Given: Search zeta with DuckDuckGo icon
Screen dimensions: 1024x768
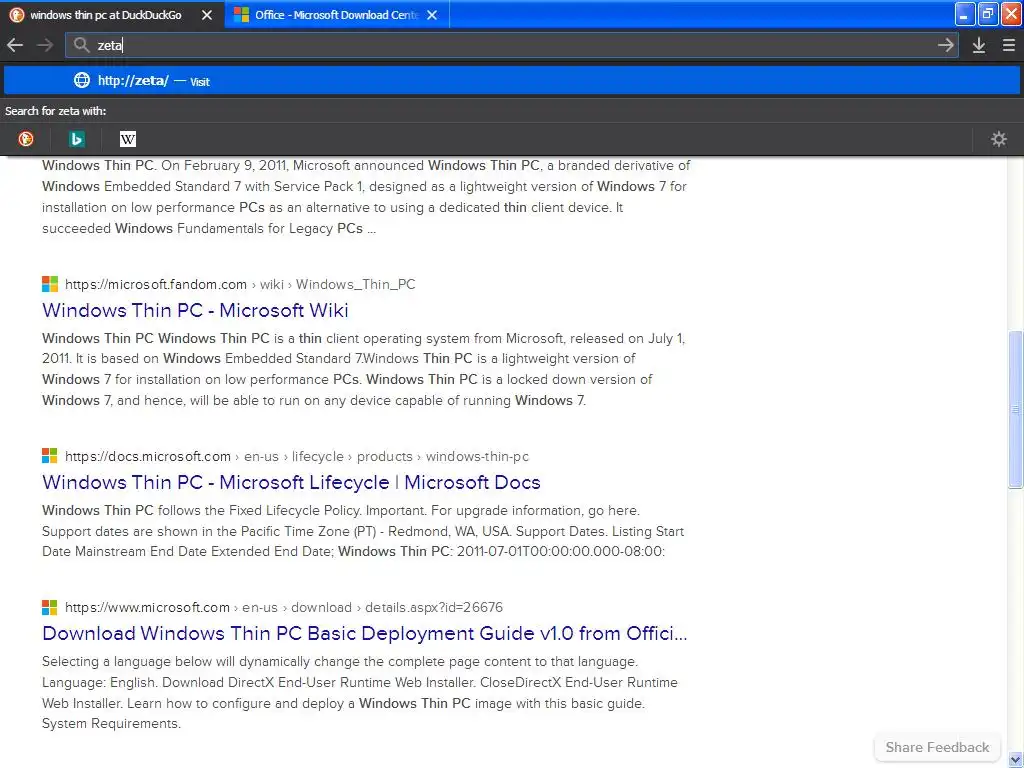Looking at the screenshot, I should [x=26, y=138].
